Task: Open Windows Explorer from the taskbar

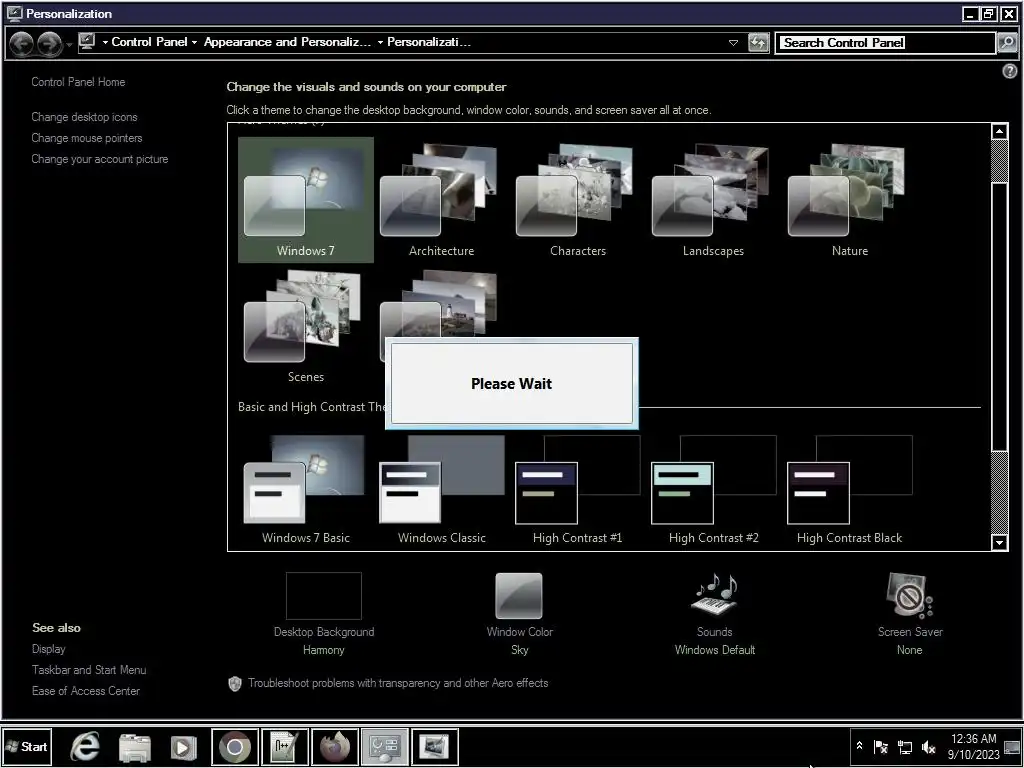Action: (135, 747)
